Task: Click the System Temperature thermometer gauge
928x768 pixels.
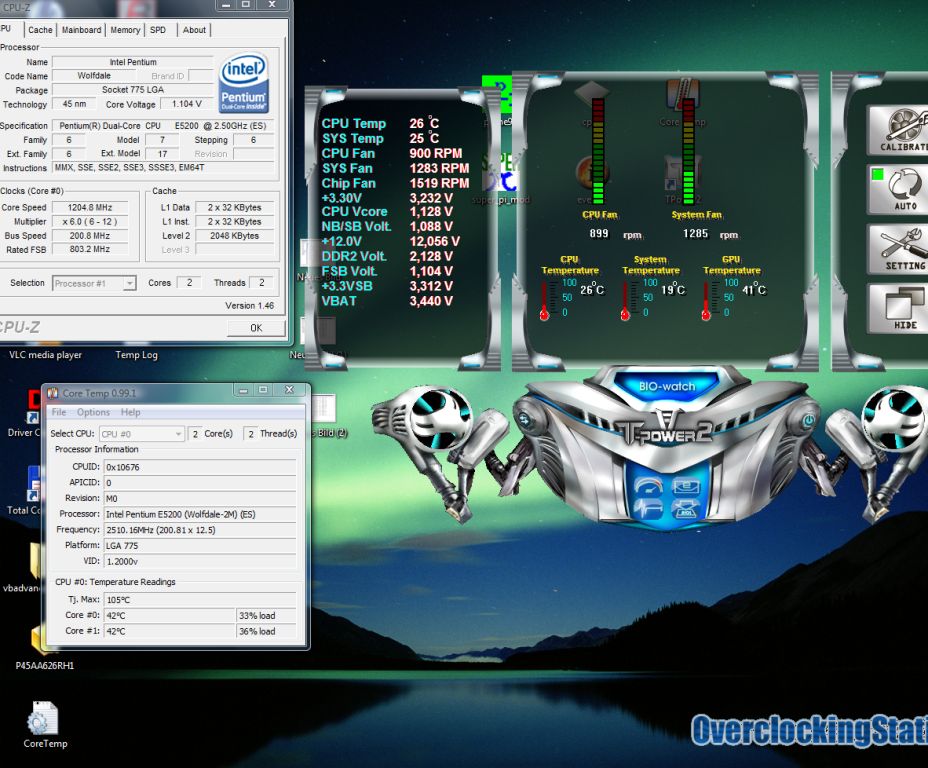Action: pos(625,301)
